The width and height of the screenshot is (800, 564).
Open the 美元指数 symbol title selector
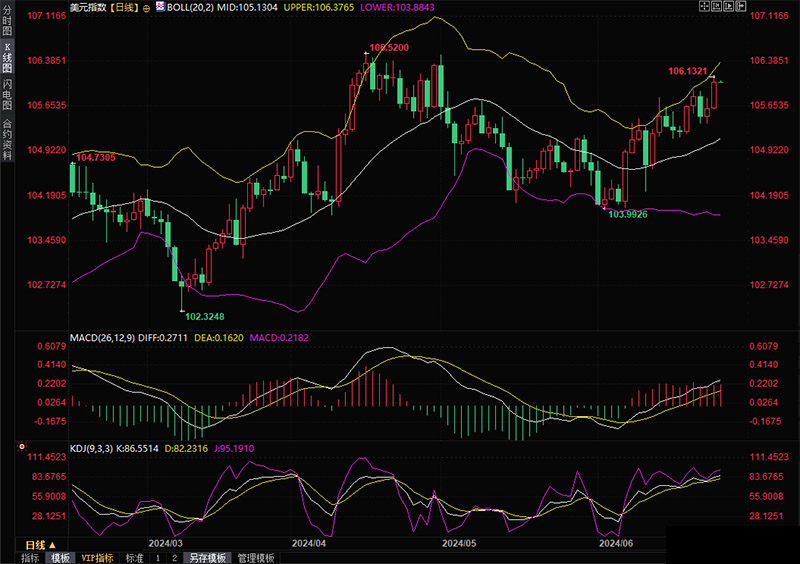coord(90,7)
